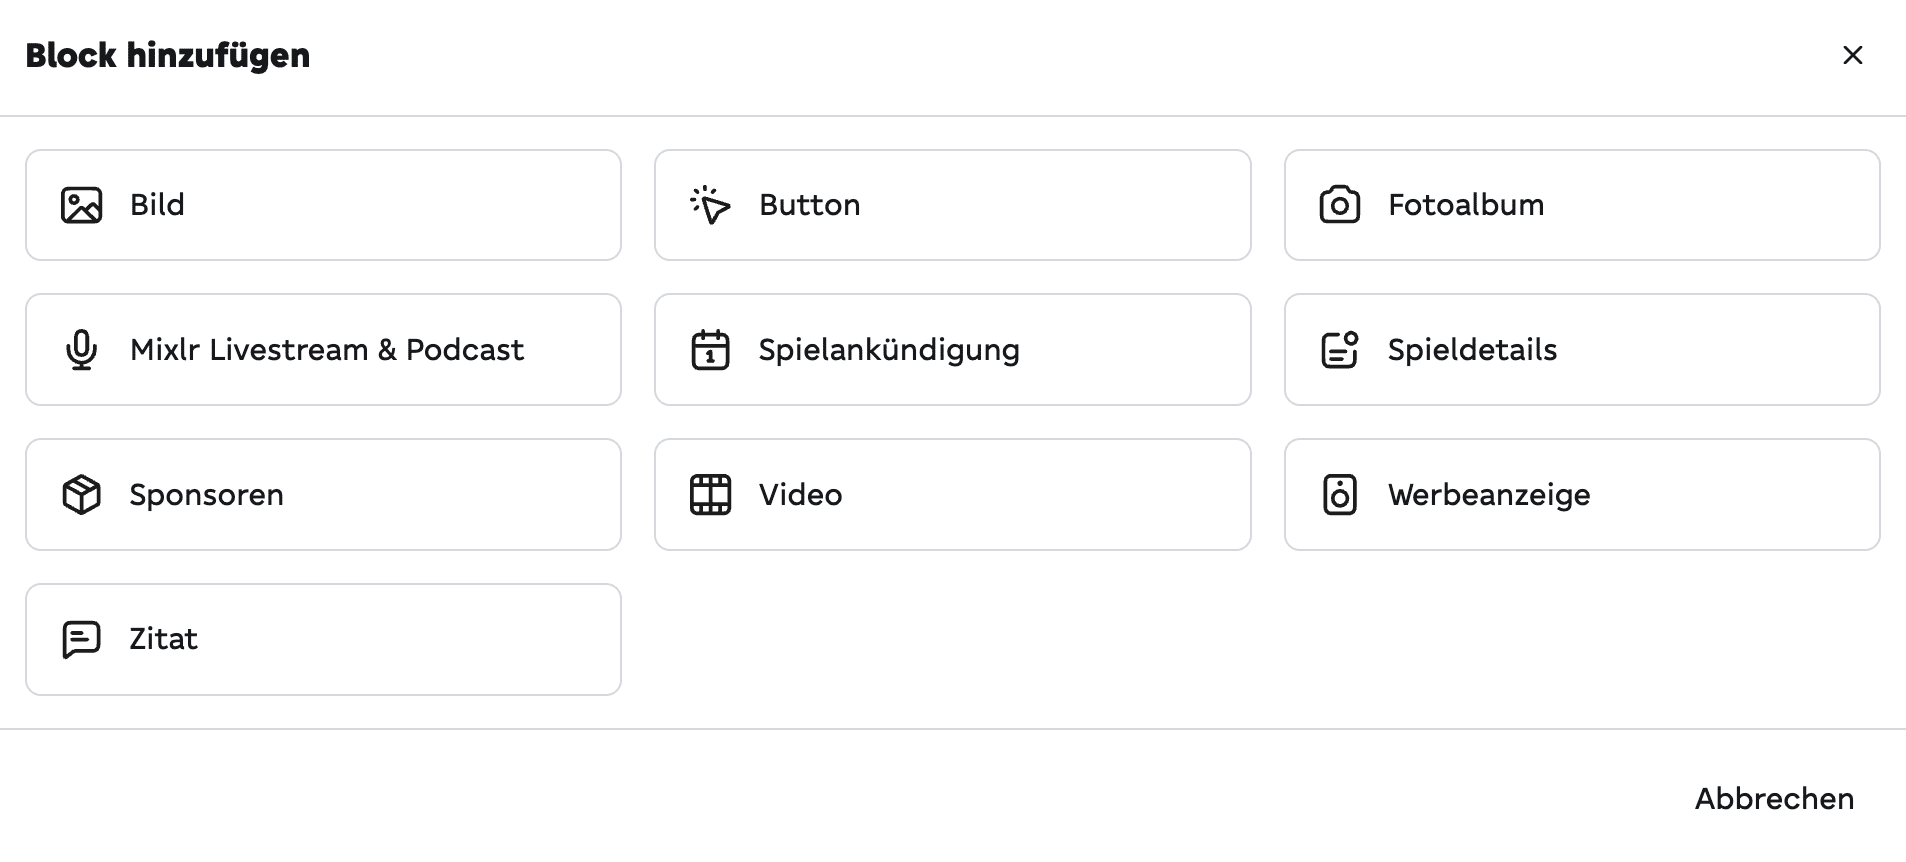Click the box icon for Sponsoren
The width and height of the screenshot is (1906, 862).
tap(81, 495)
